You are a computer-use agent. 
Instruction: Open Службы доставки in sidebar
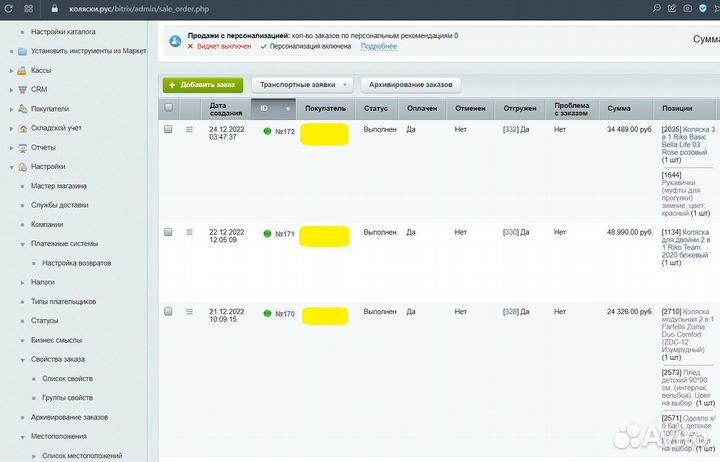tap(59, 205)
